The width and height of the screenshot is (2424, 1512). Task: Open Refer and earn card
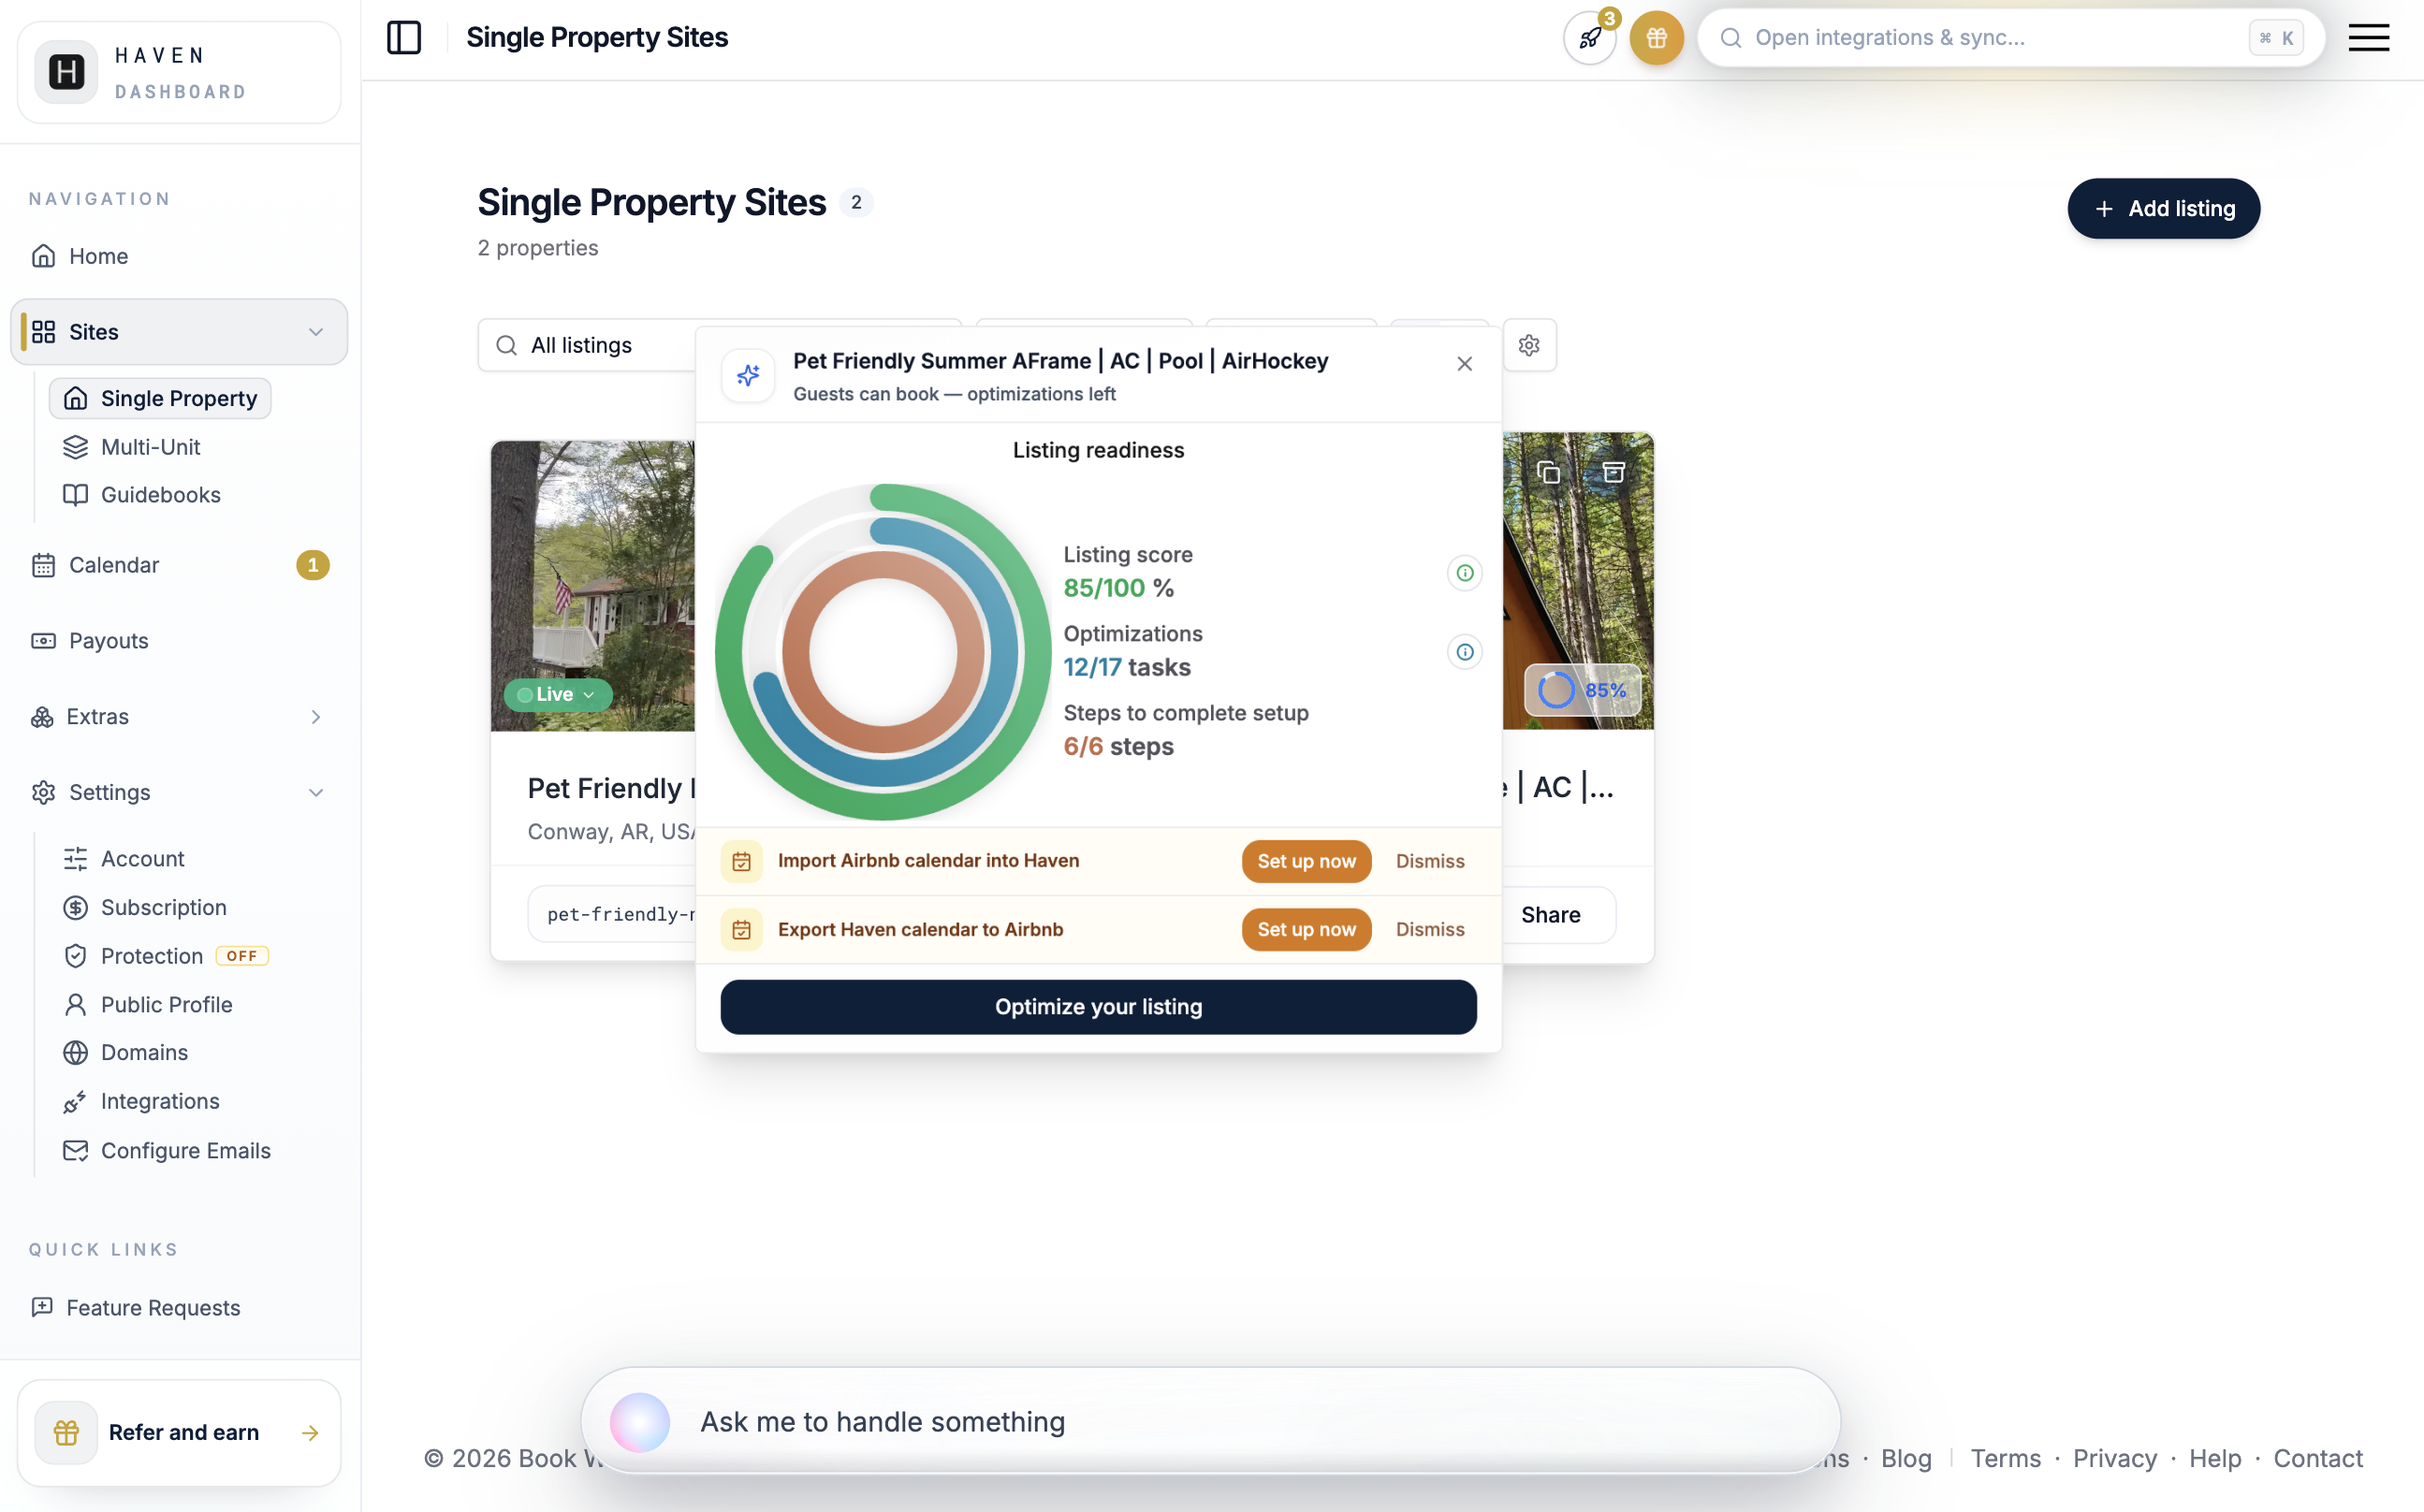tap(179, 1433)
